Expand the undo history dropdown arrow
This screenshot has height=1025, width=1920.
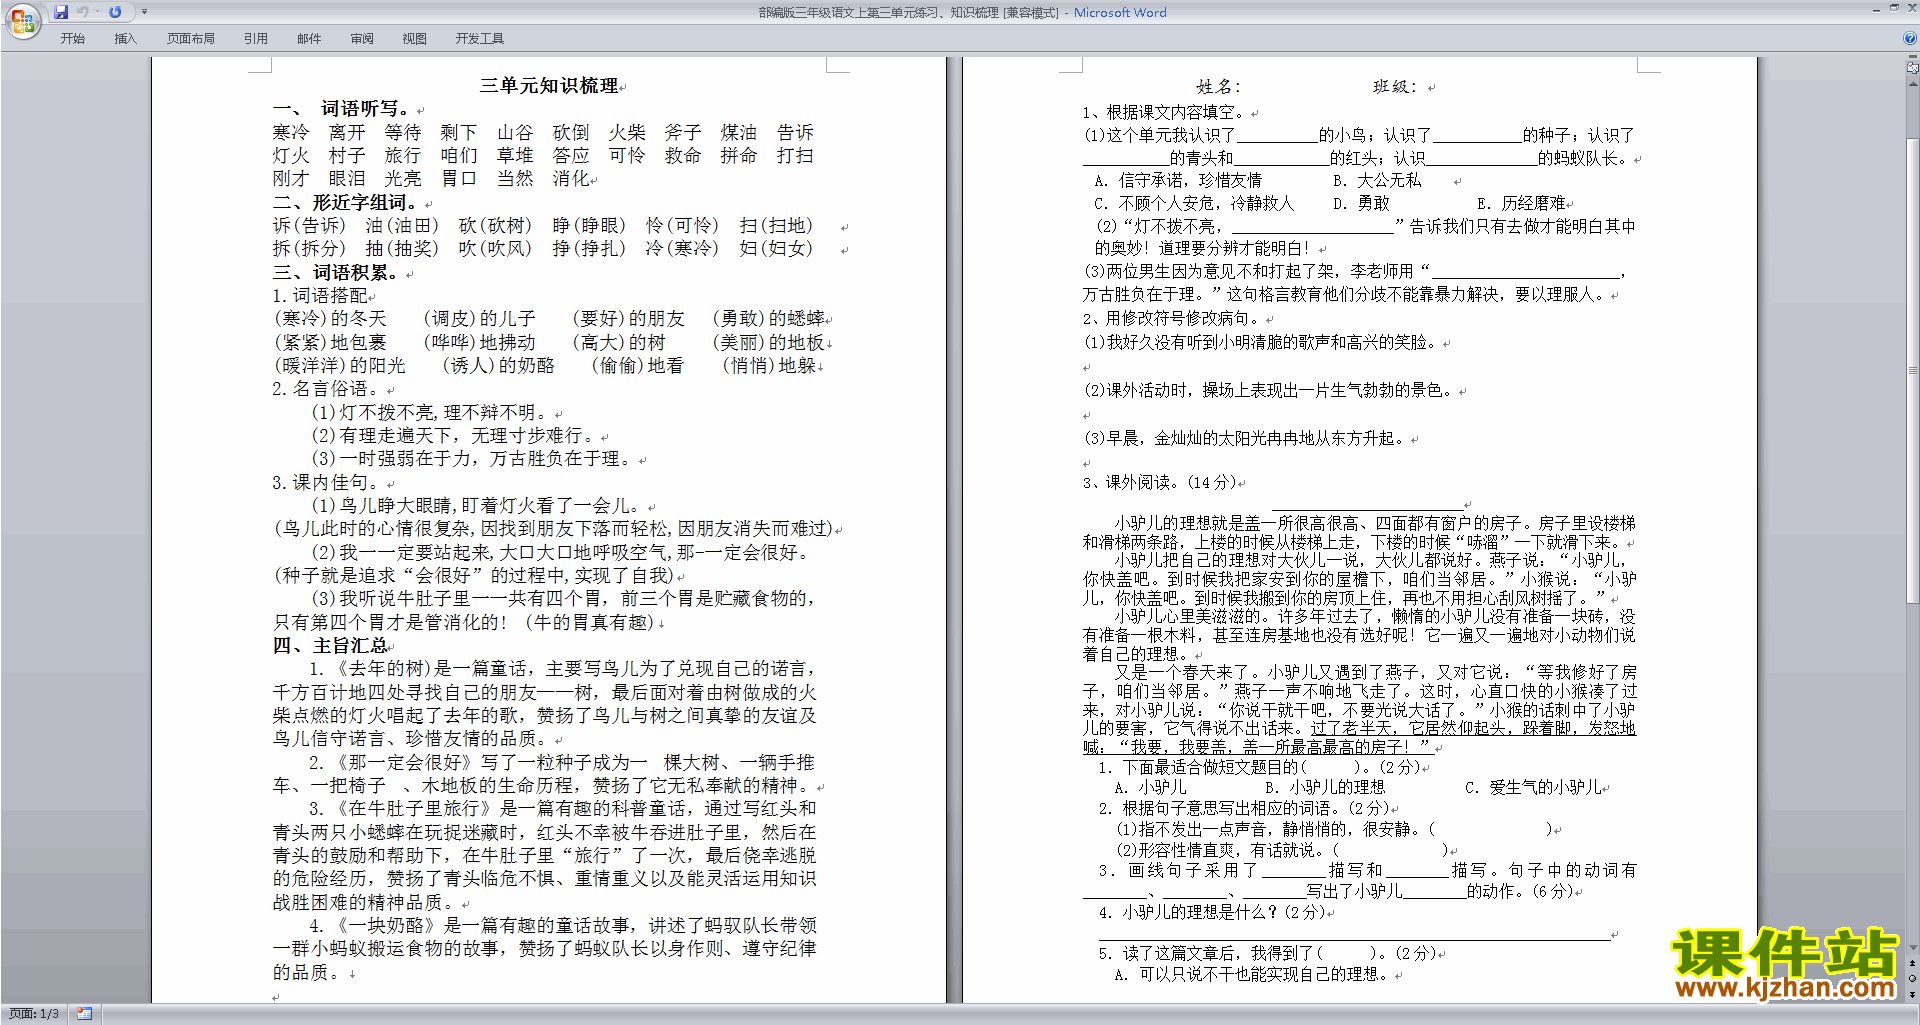tap(97, 12)
